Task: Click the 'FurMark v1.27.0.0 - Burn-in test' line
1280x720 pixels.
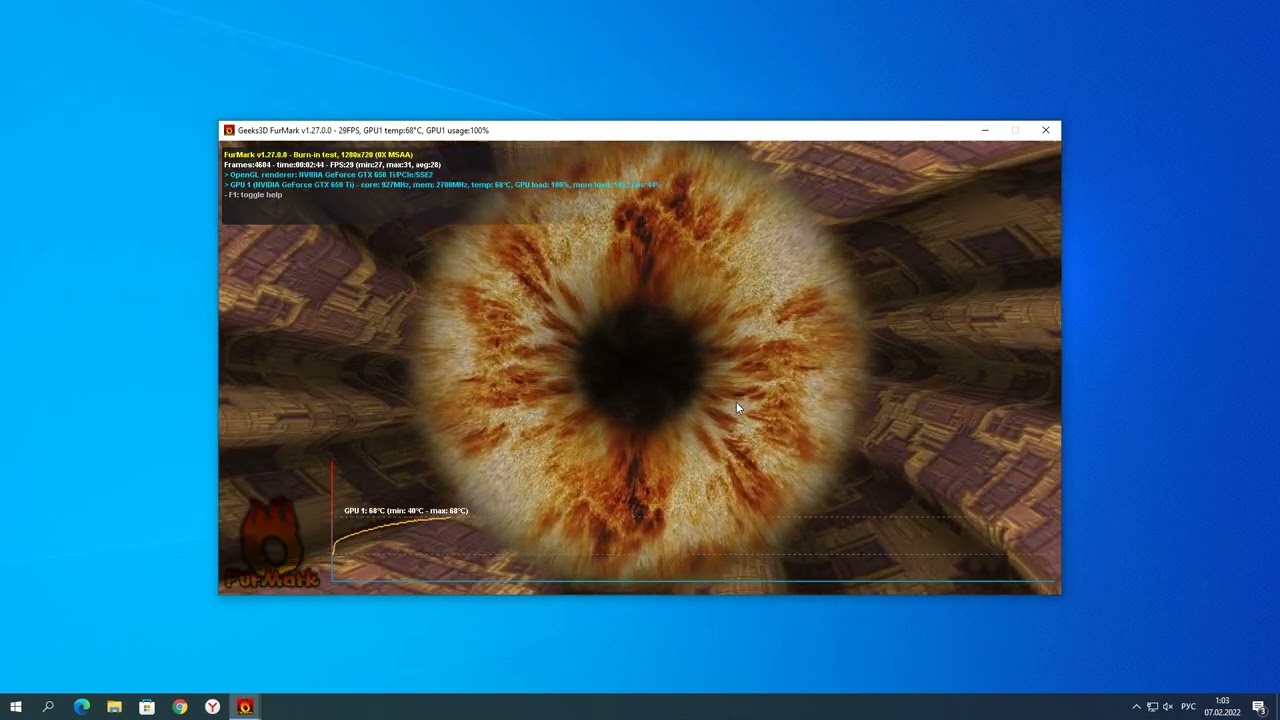Action: click(x=318, y=155)
